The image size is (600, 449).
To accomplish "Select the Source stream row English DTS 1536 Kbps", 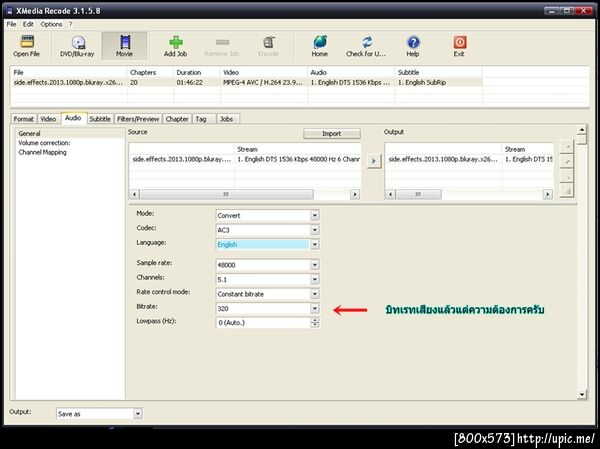I will [245, 159].
